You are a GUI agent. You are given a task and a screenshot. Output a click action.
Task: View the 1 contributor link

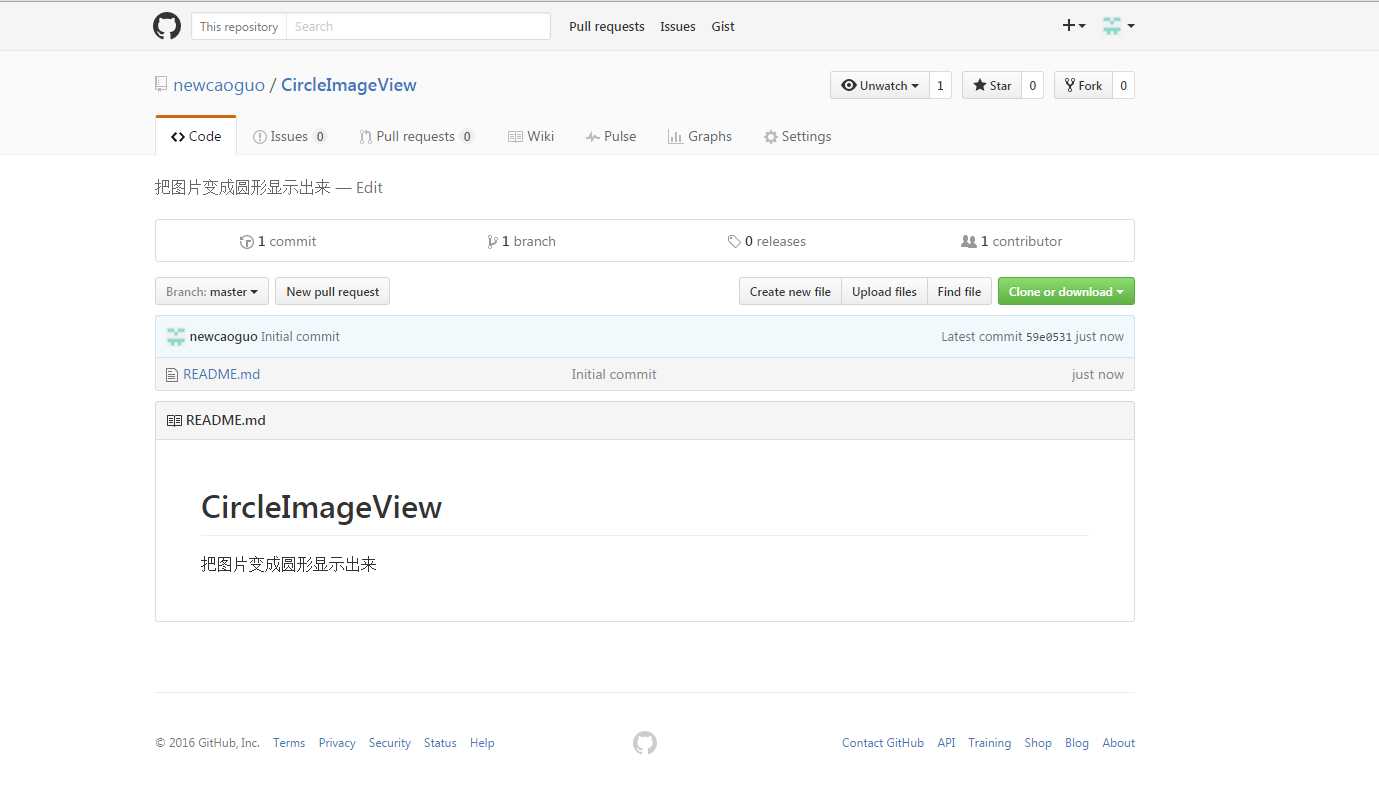1011,241
